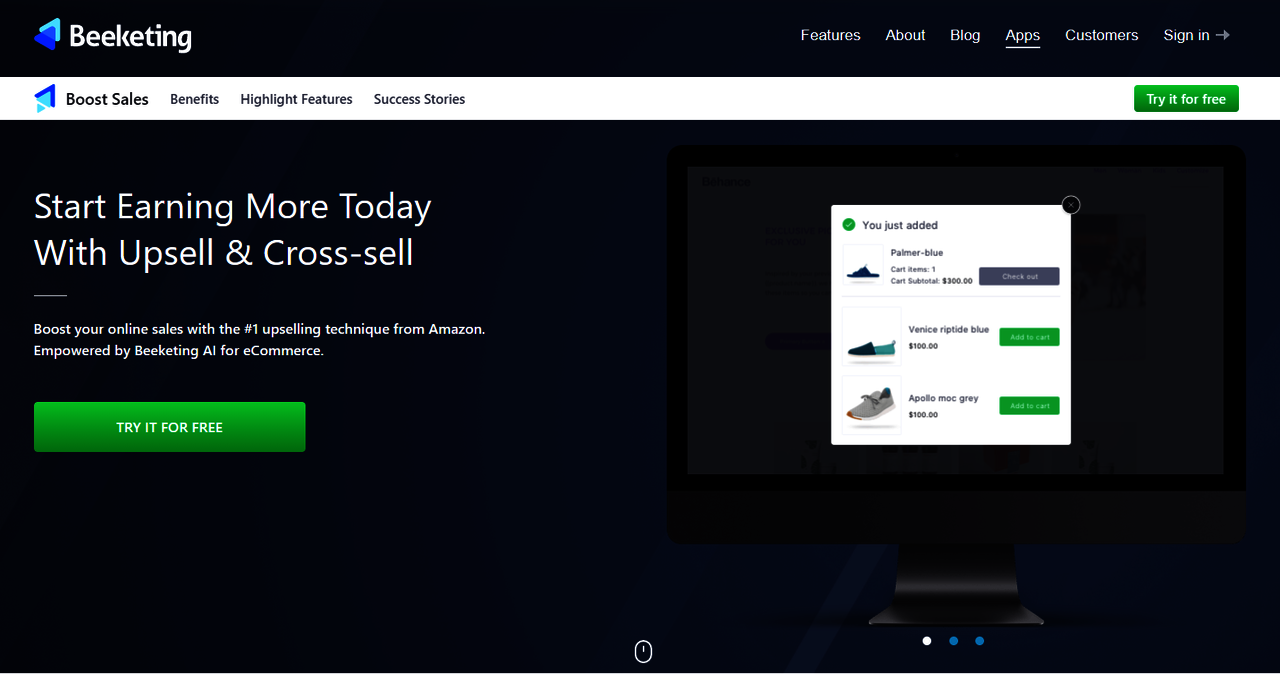Screen dimensions: 1280x674
Task: Jump to the Highlight Features section
Action: click(296, 99)
